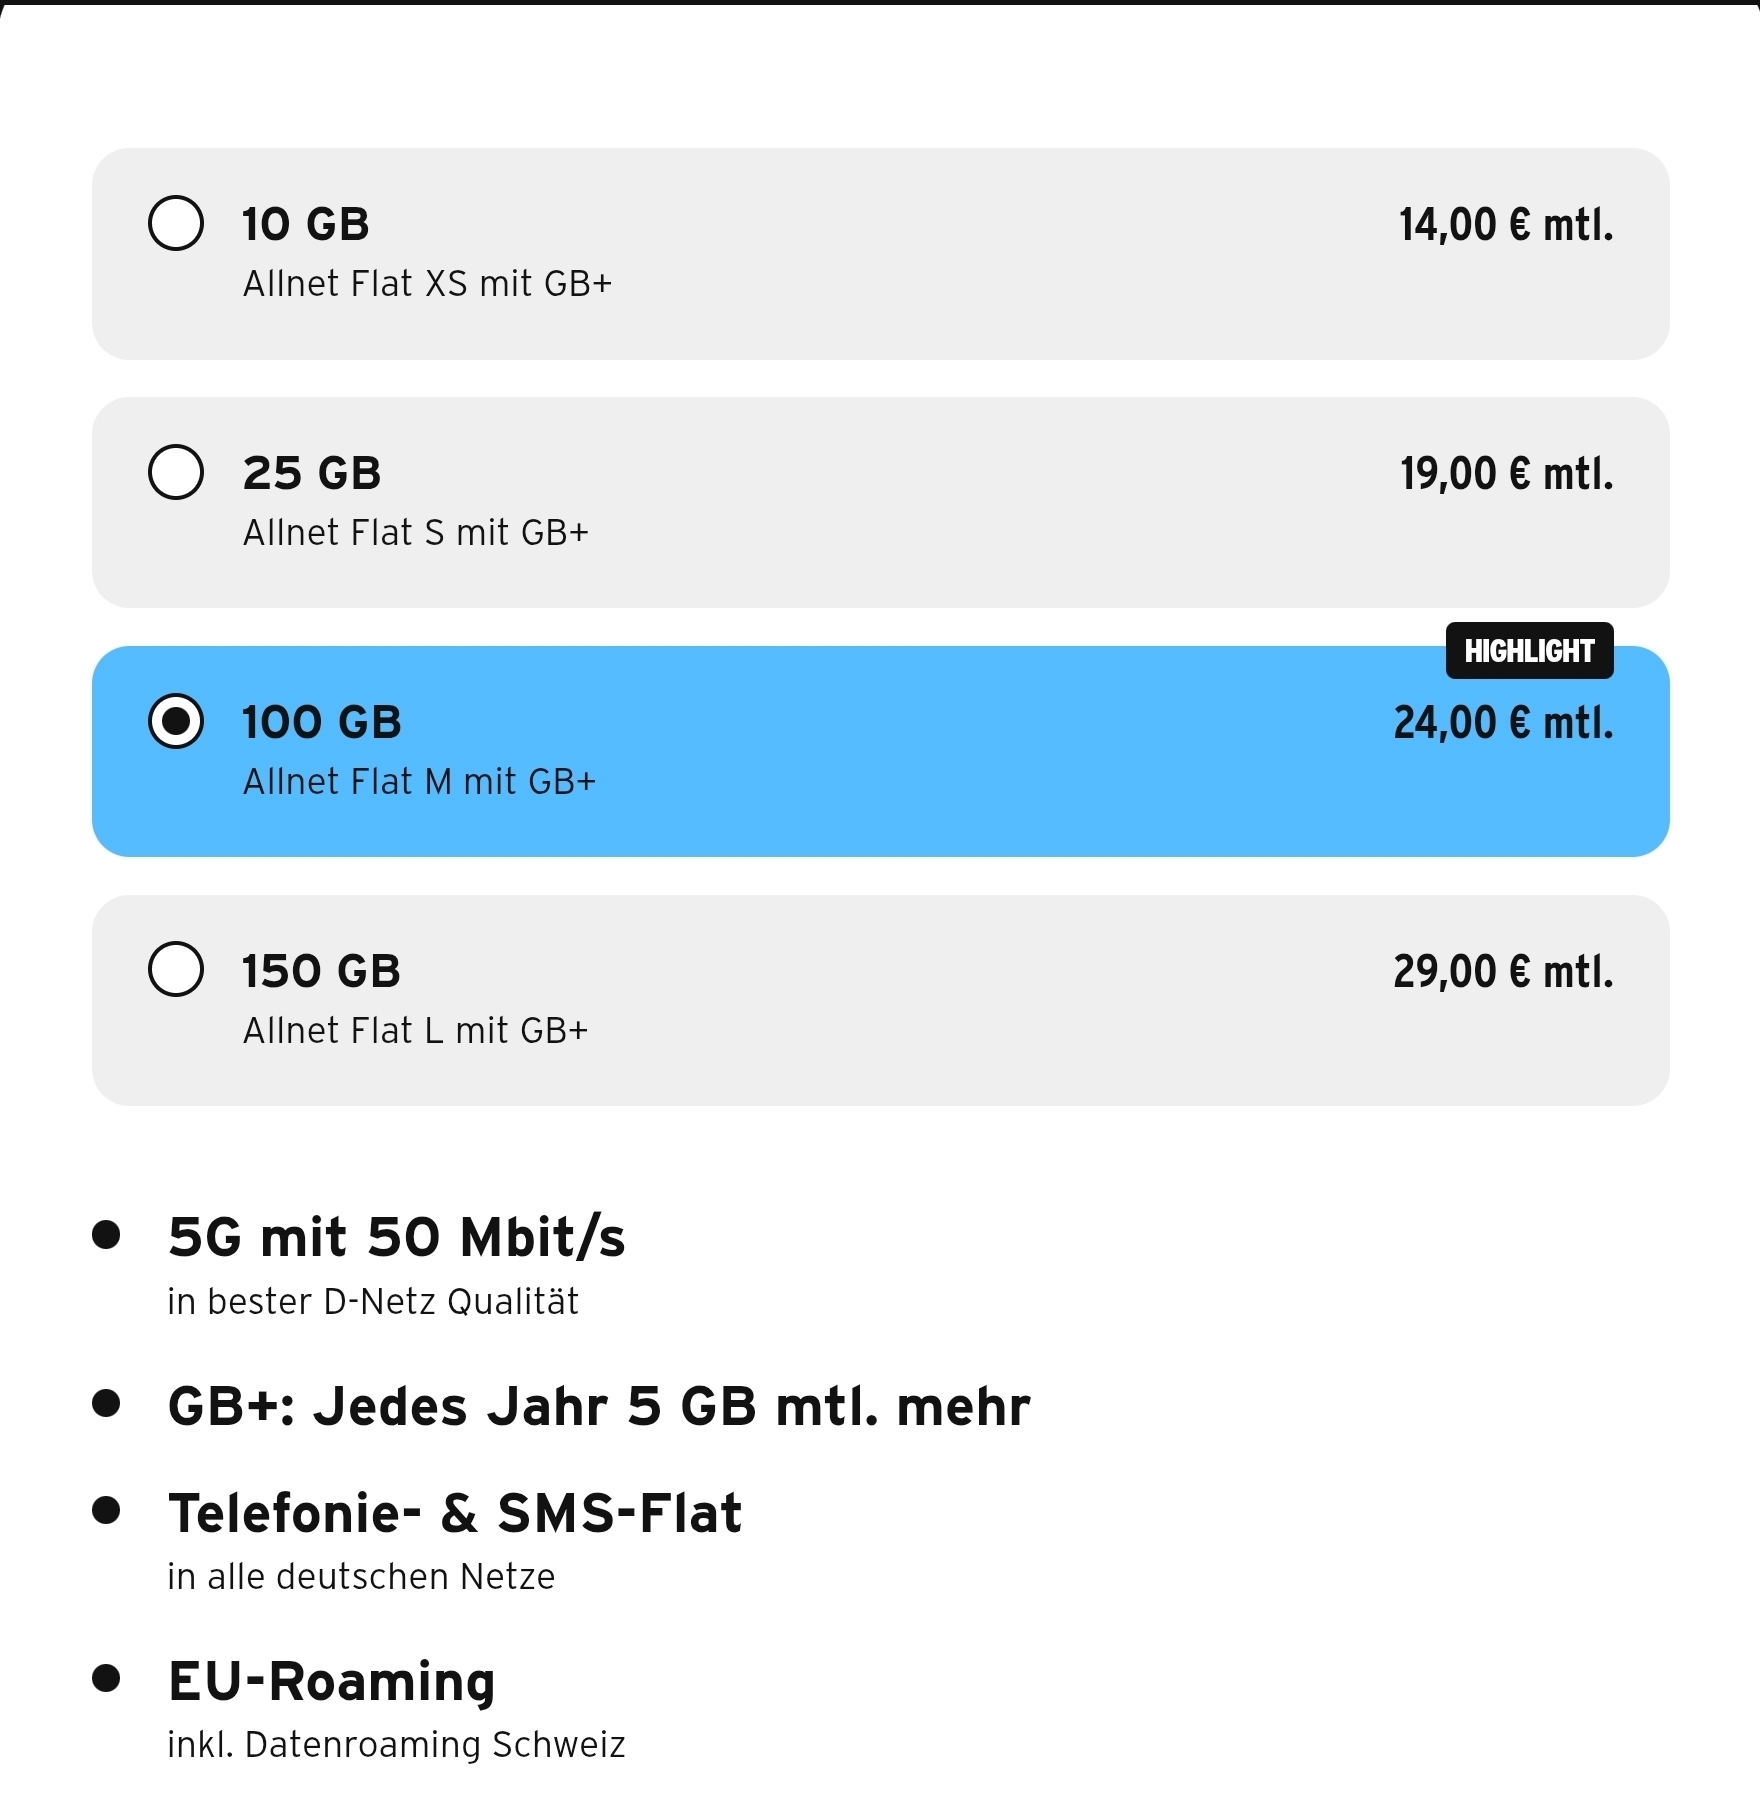Click the 150 GB heading

(x=321, y=972)
